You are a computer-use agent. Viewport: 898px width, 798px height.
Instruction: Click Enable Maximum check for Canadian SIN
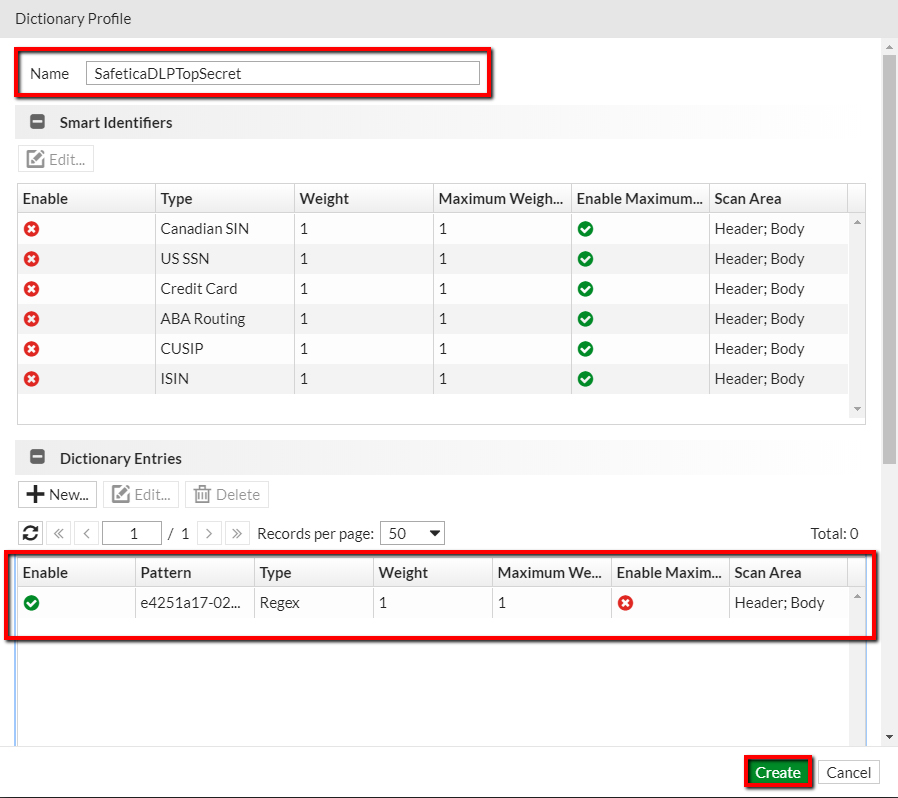tap(585, 229)
